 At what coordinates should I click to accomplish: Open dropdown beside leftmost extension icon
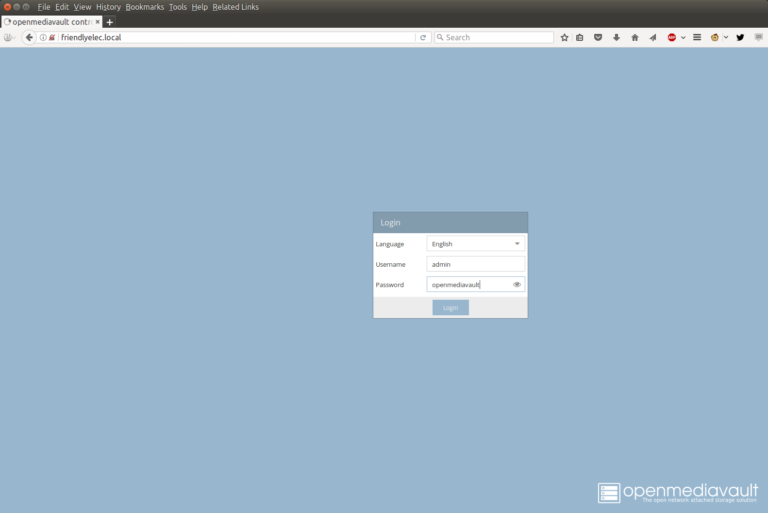point(14,38)
